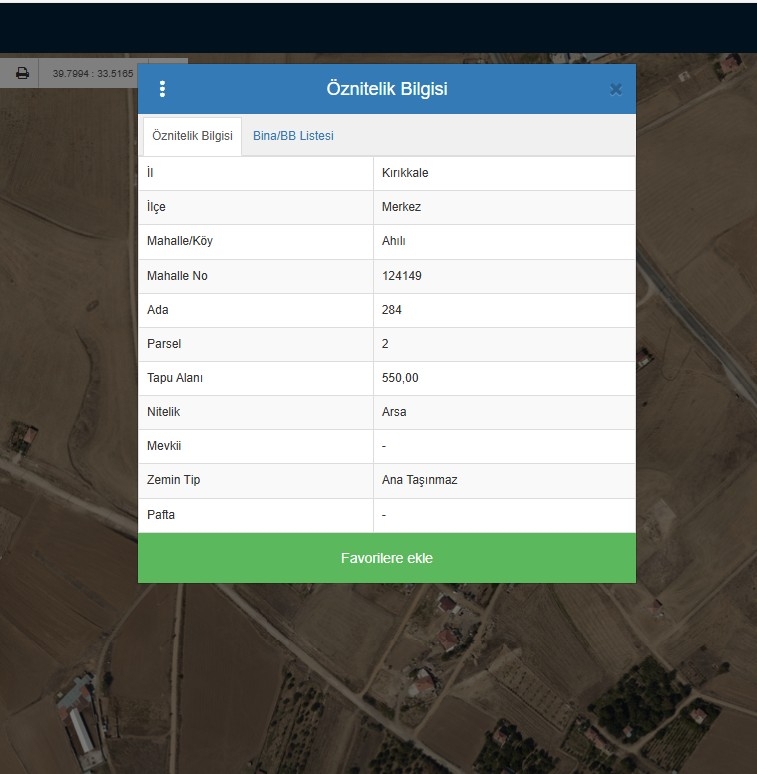
Task: Click the İl label cell
Action: pos(256,173)
